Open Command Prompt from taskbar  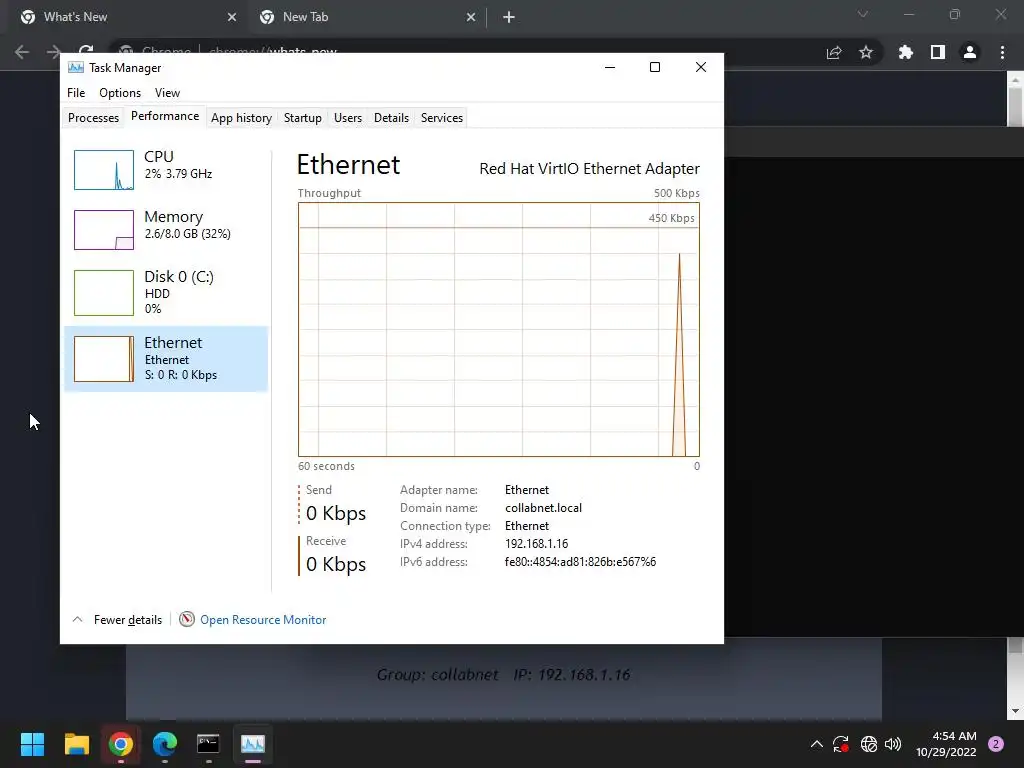click(208, 744)
